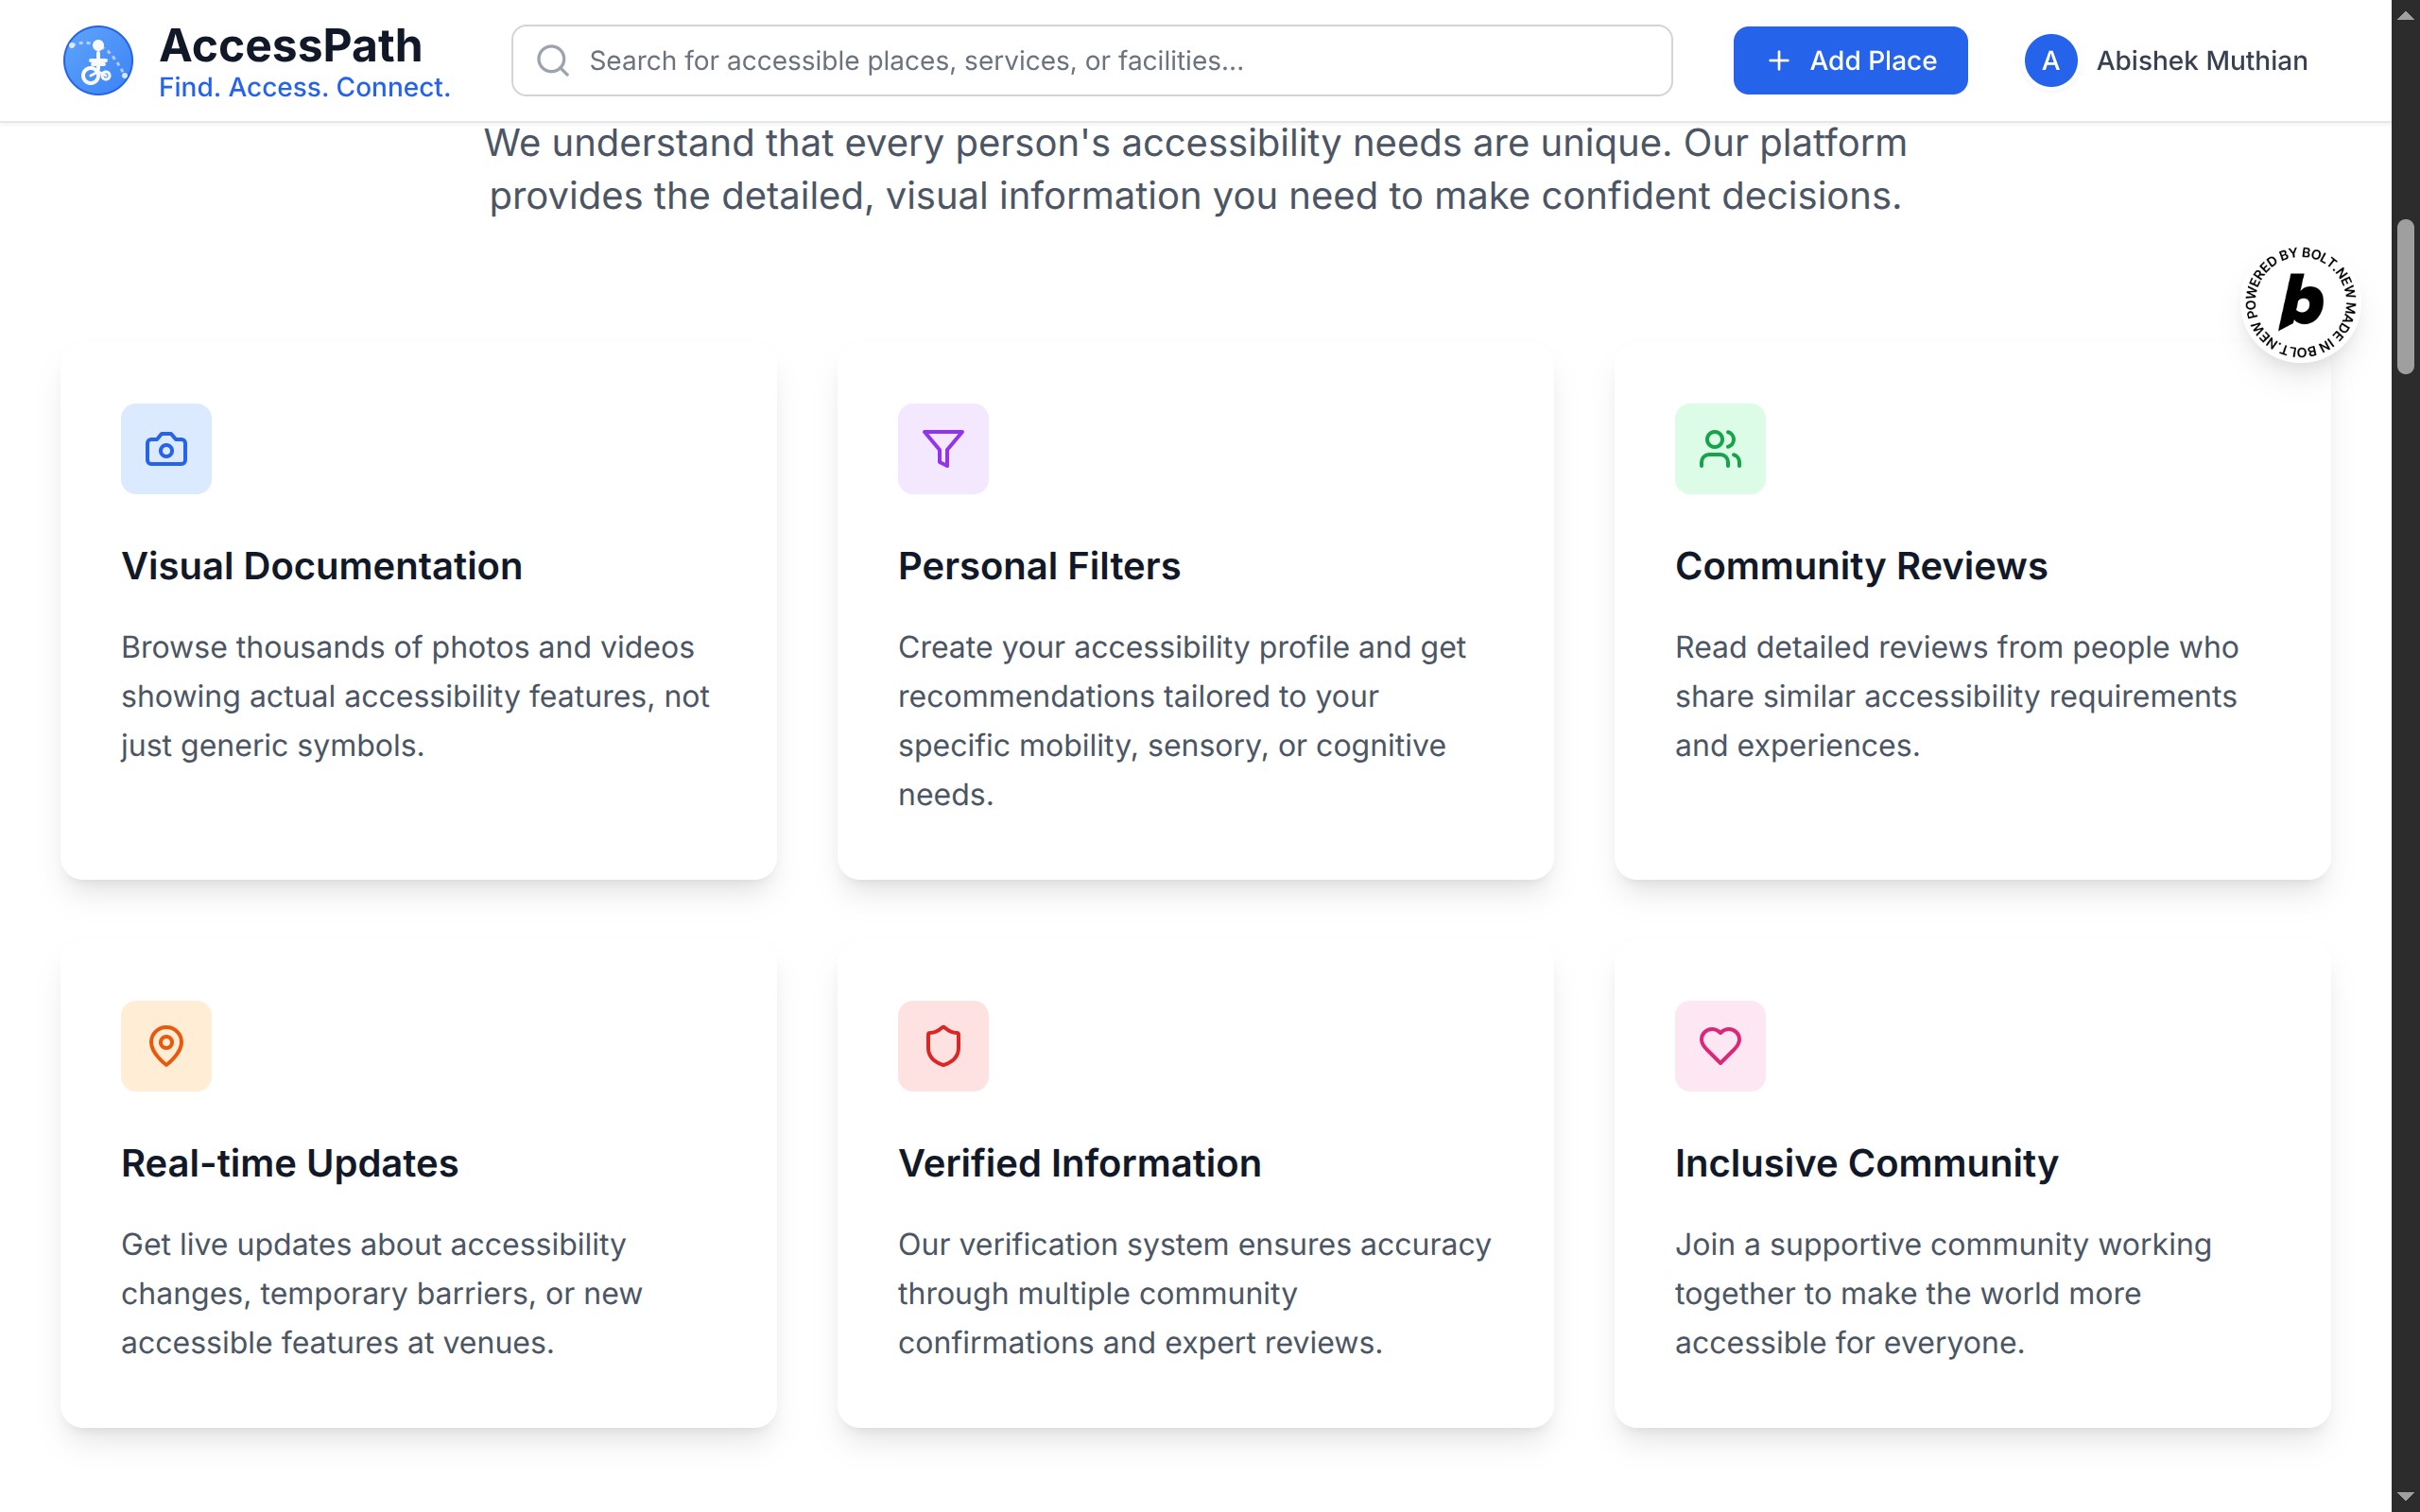
Task: Click the pink heart Inclusive Community icon
Action: [x=1719, y=1046]
